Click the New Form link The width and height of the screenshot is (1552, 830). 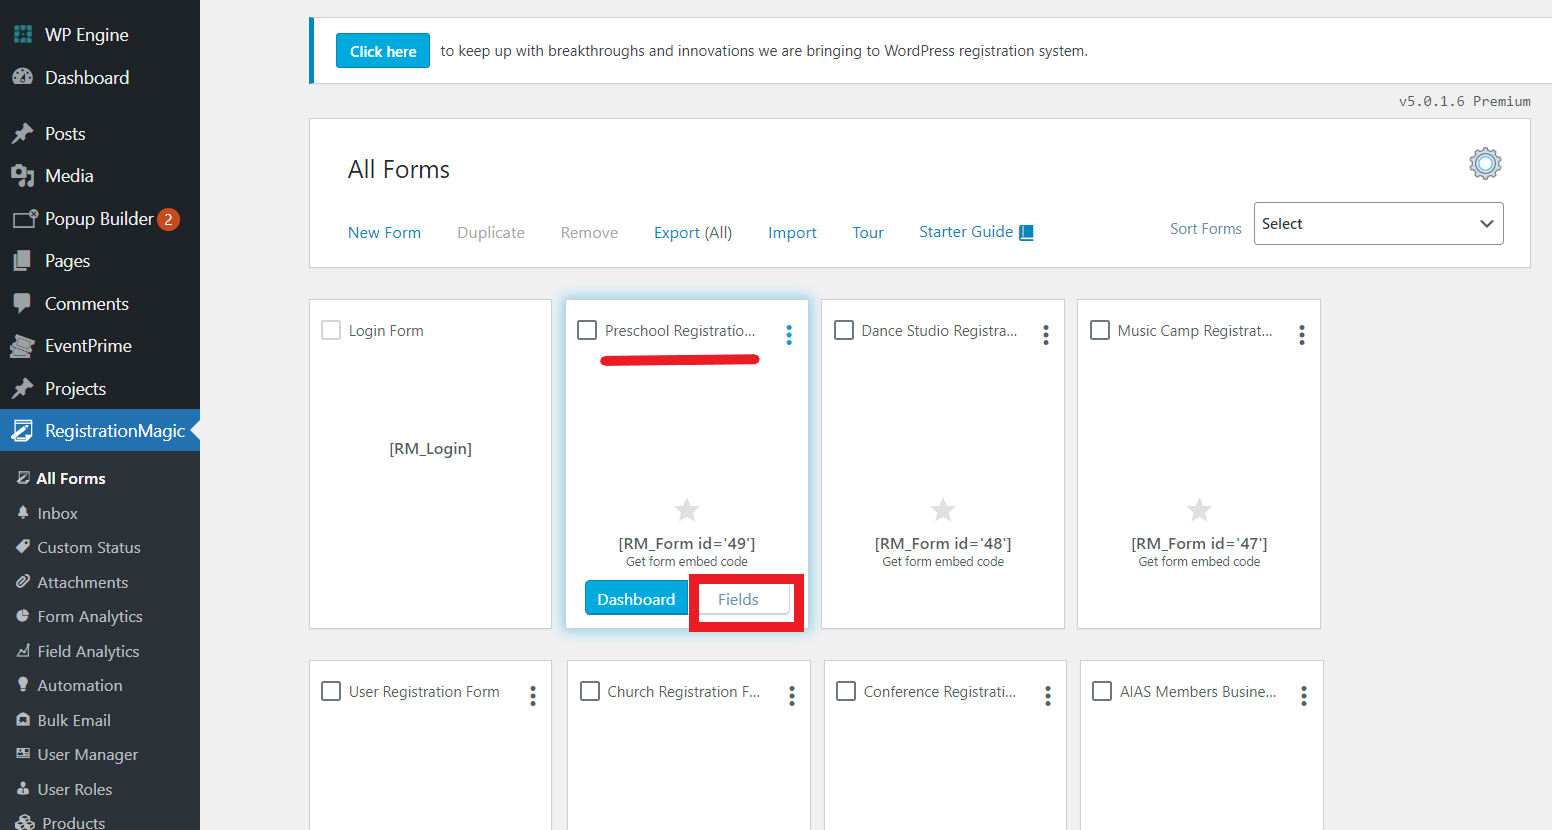click(x=384, y=232)
